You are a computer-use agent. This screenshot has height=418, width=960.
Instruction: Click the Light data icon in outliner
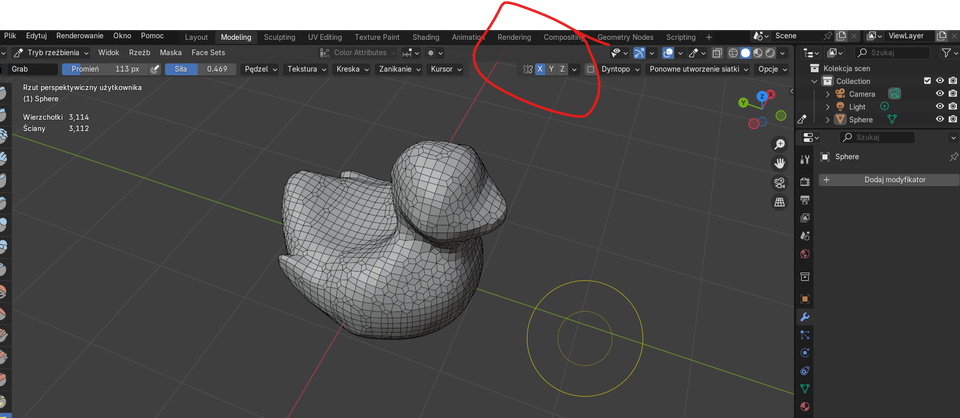[x=884, y=106]
